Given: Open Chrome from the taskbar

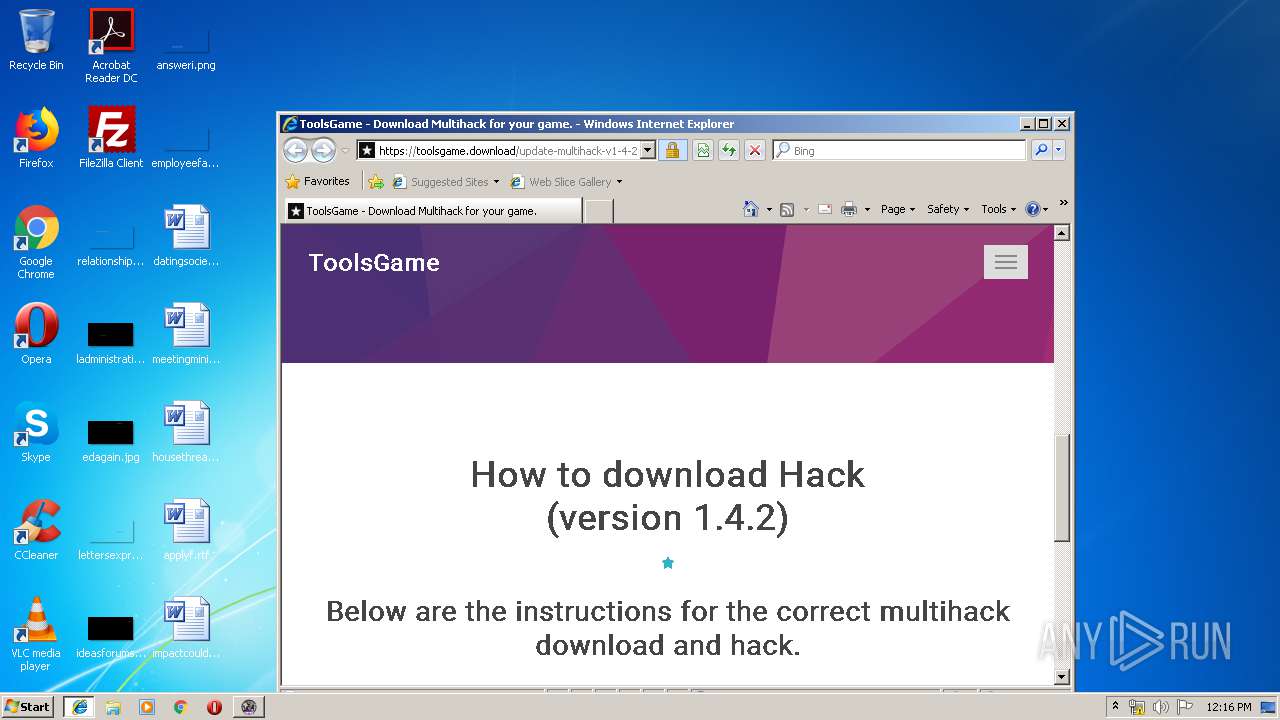Looking at the screenshot, I should click(x=181, y=707).
